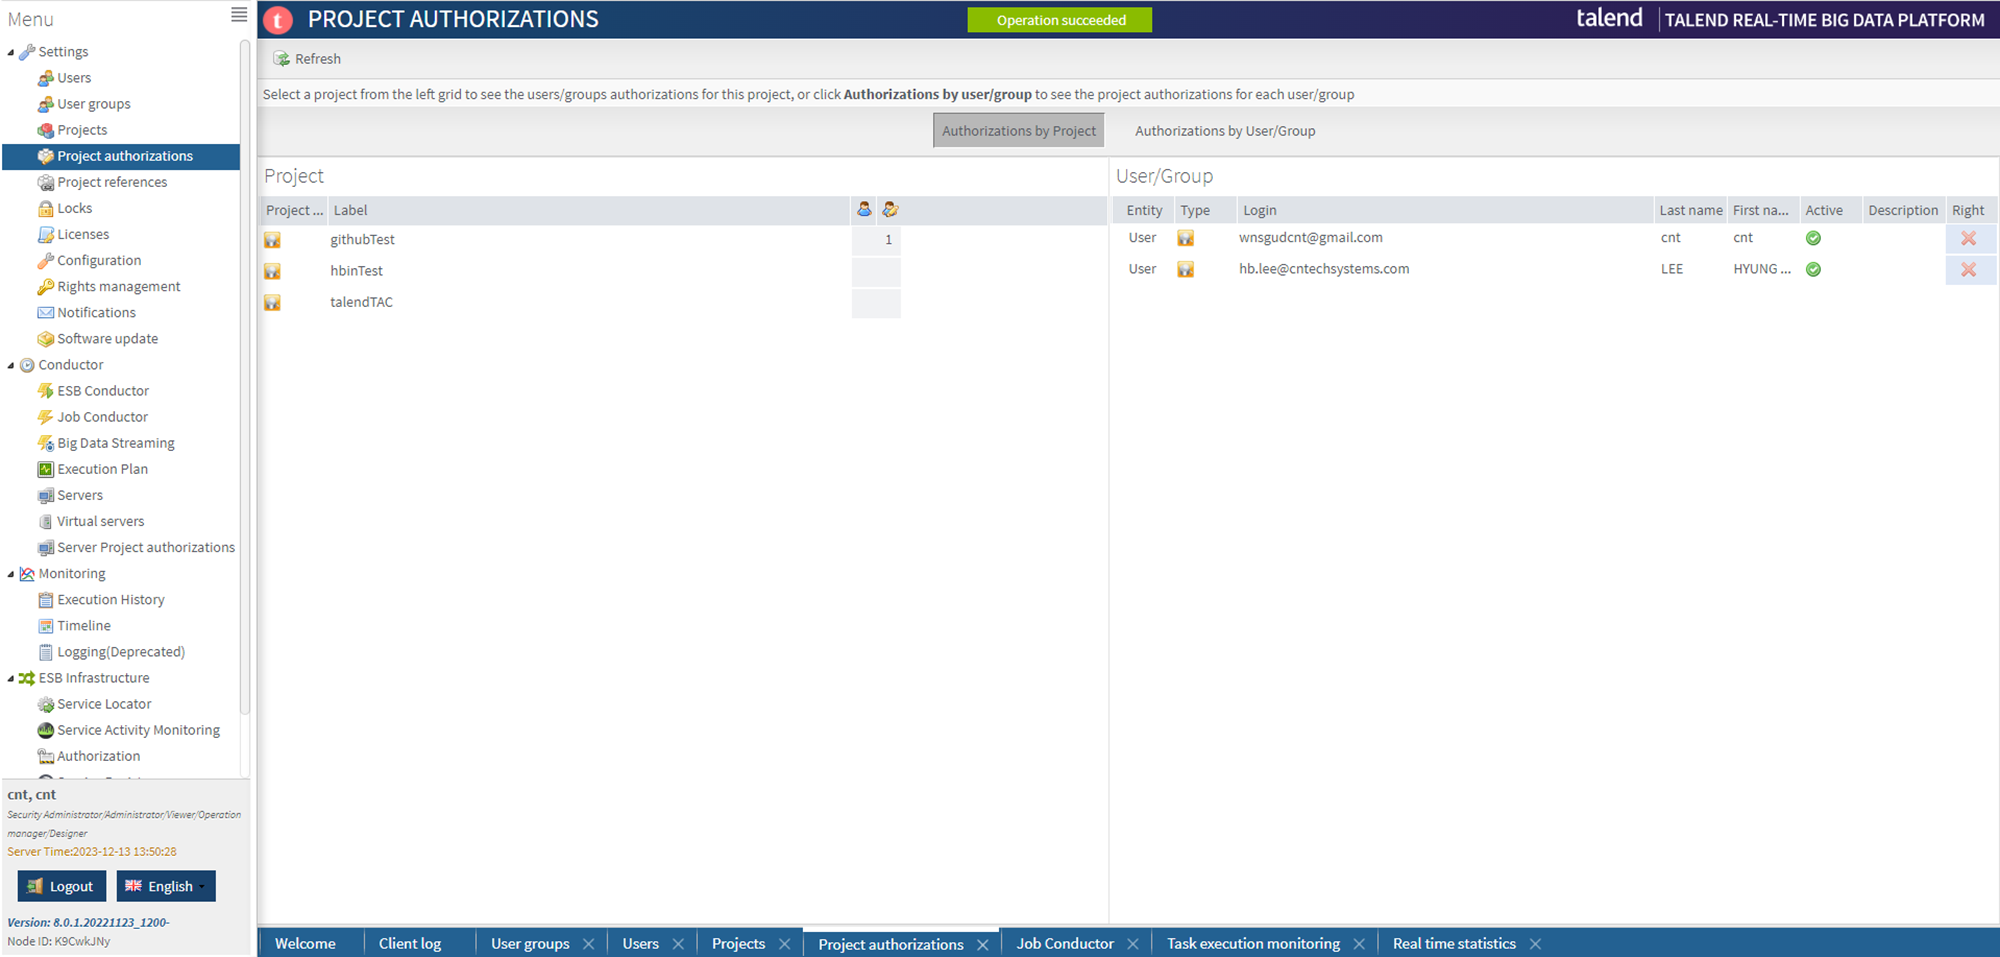The height and width of the screenshot is (957, 2000).
Task: Click active status icon for hb.lee@cntechsystems.com
Action: (1813, 269)
